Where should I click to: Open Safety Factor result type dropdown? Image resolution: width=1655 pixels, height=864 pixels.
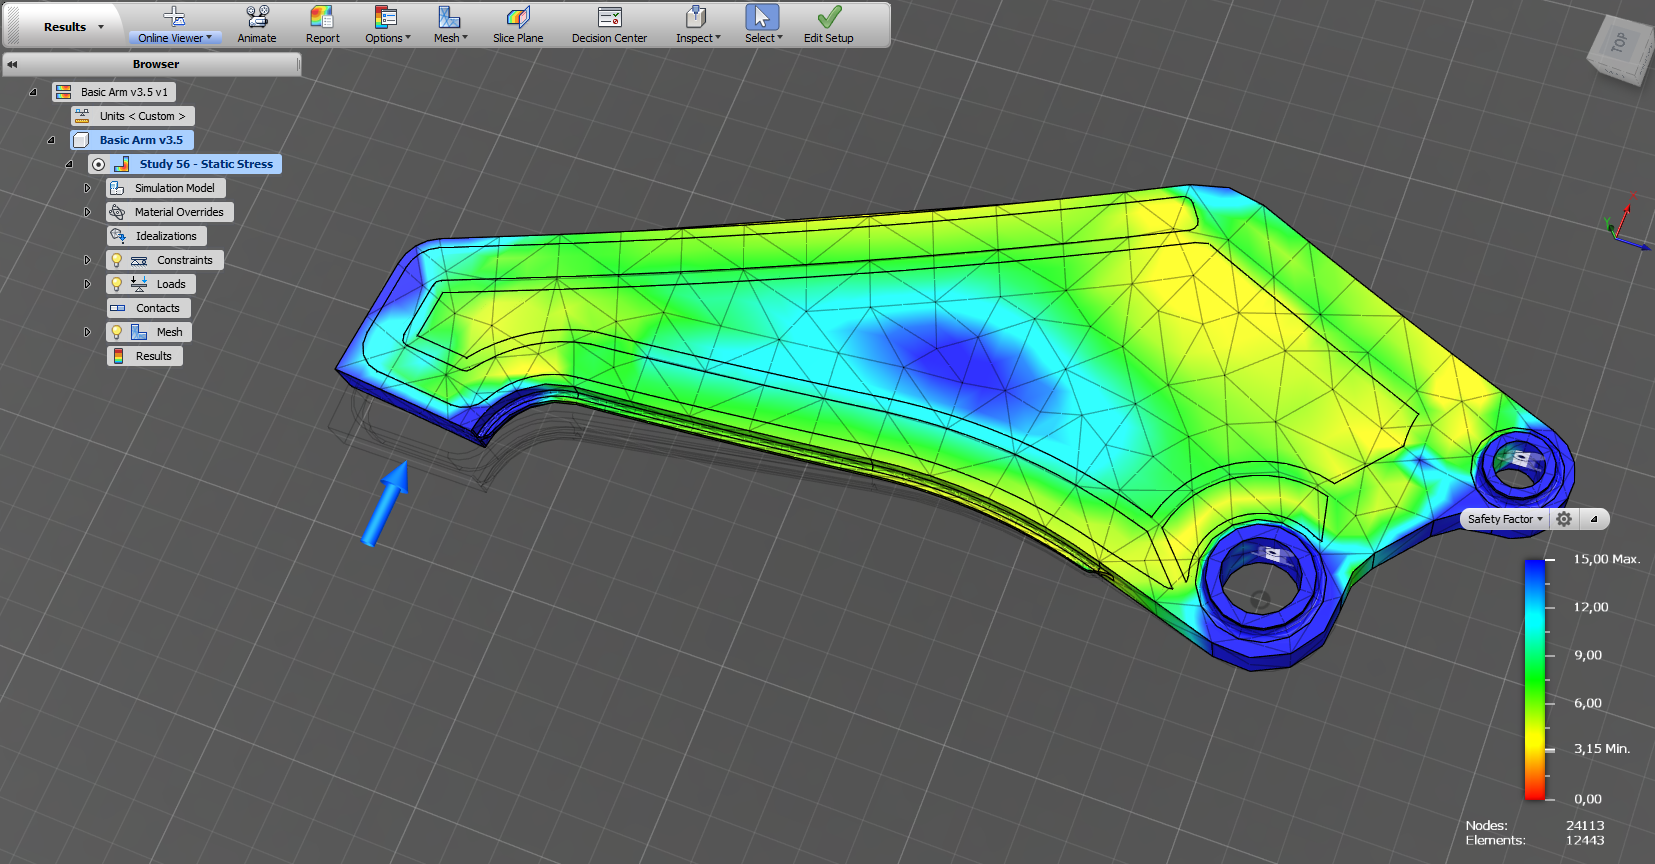(1505, 519)
